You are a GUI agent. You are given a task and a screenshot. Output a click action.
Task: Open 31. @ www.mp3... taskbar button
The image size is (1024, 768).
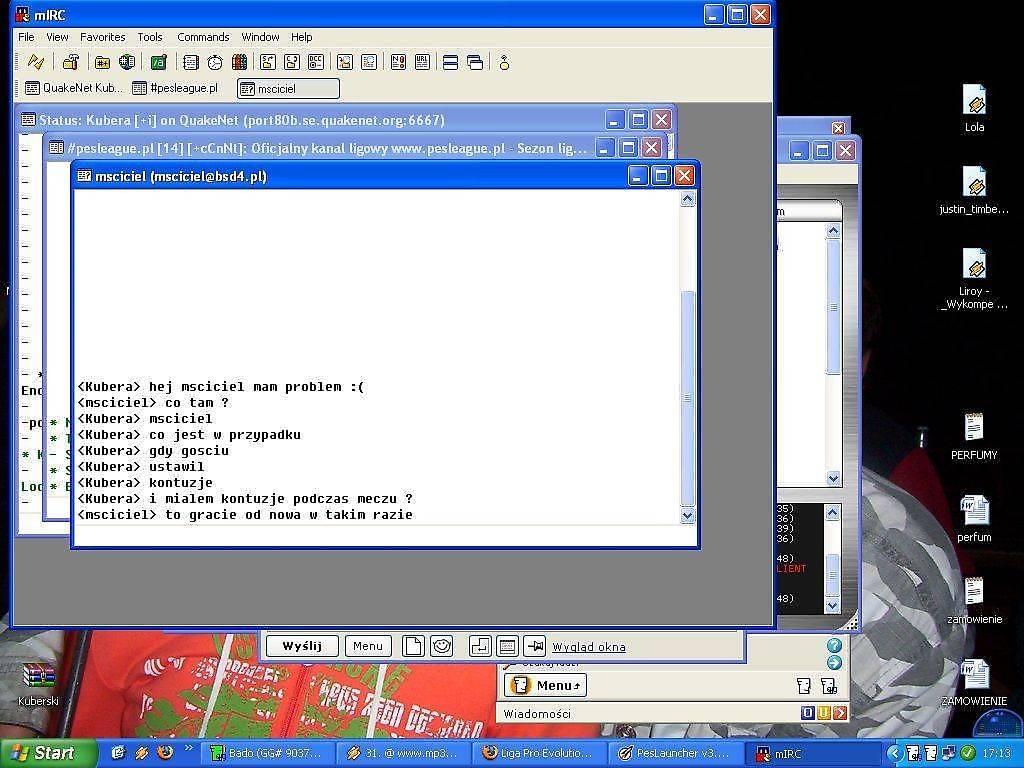[x=404, y=753]
